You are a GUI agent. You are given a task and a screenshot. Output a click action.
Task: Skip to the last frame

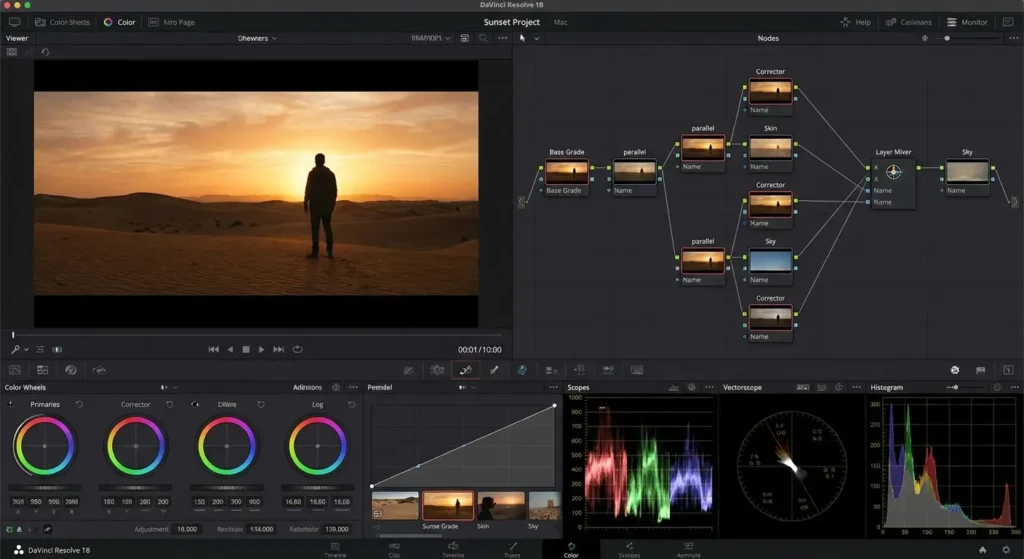pyautogui.click(x=278, y=349)
